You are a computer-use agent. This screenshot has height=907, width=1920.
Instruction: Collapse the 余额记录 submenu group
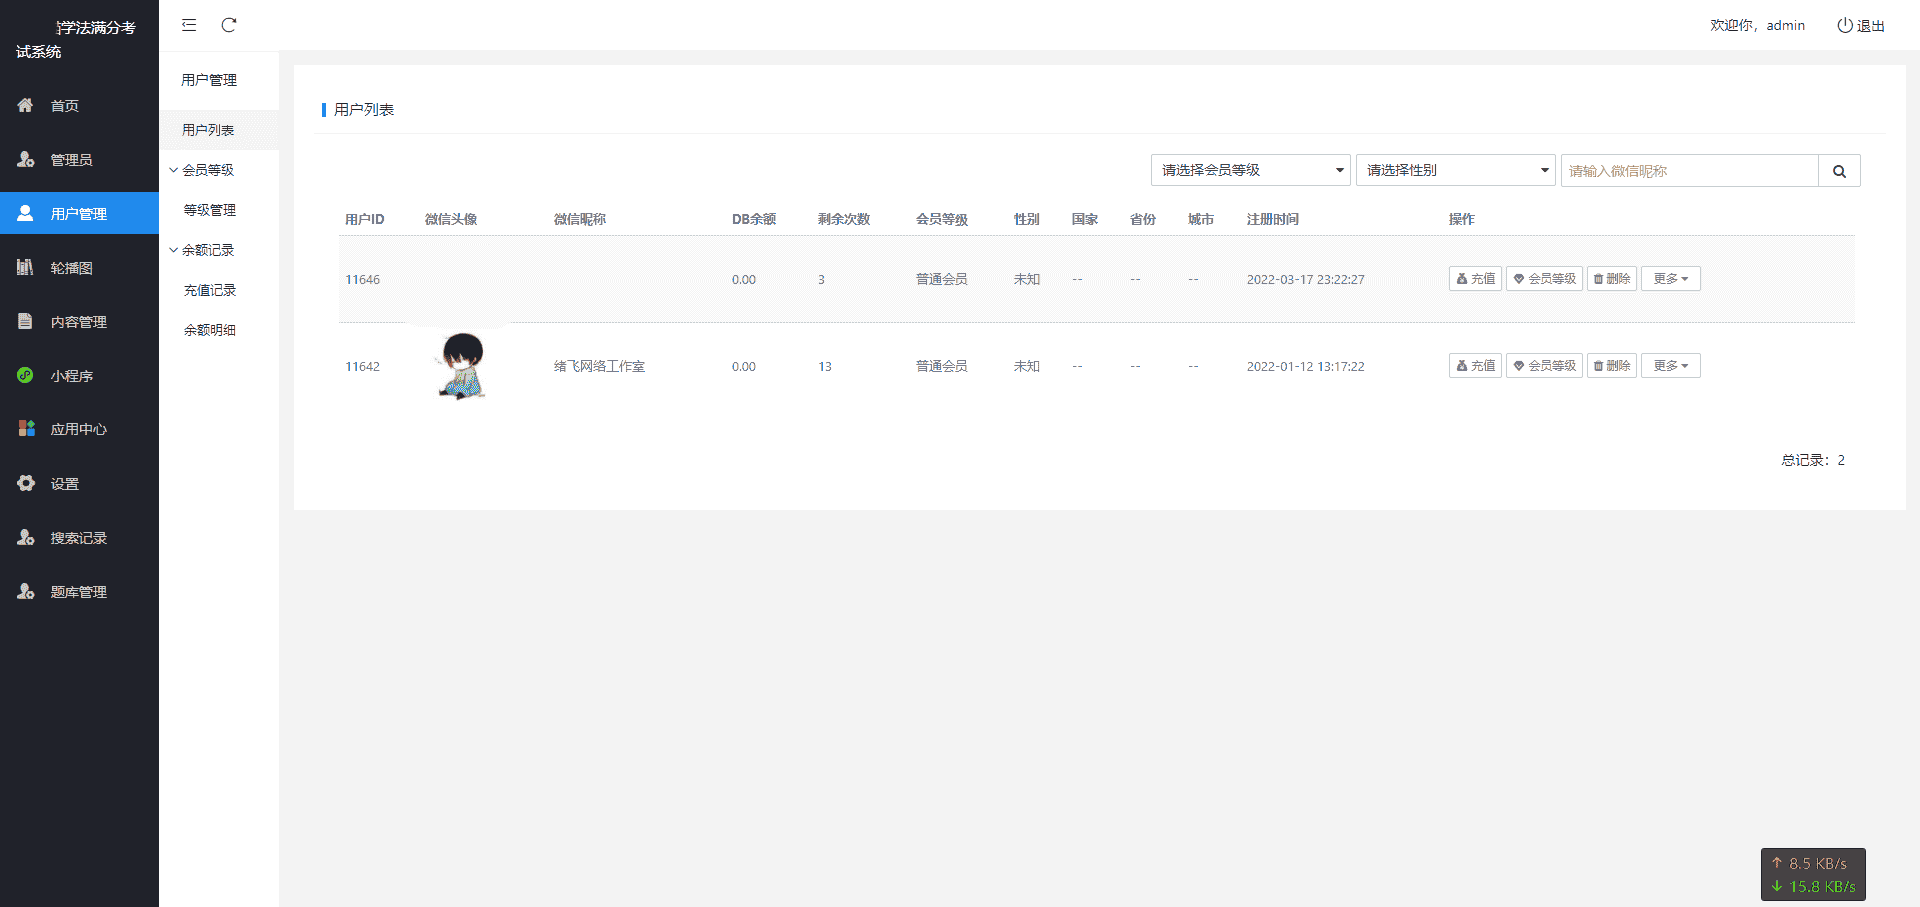tap(174, 250)
